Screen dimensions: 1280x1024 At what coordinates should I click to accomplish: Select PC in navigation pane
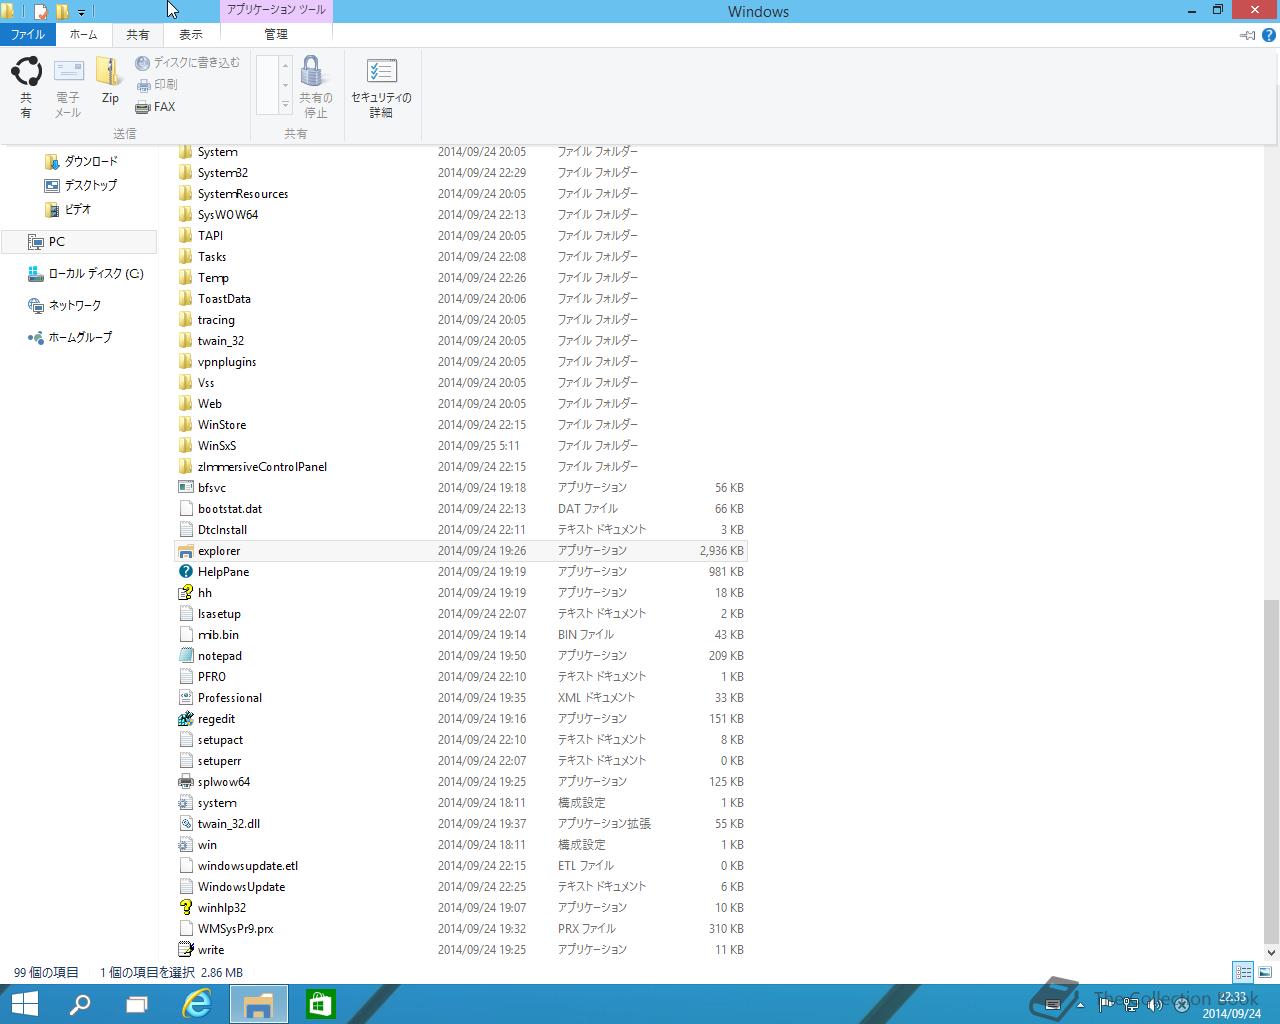(79, 242)
